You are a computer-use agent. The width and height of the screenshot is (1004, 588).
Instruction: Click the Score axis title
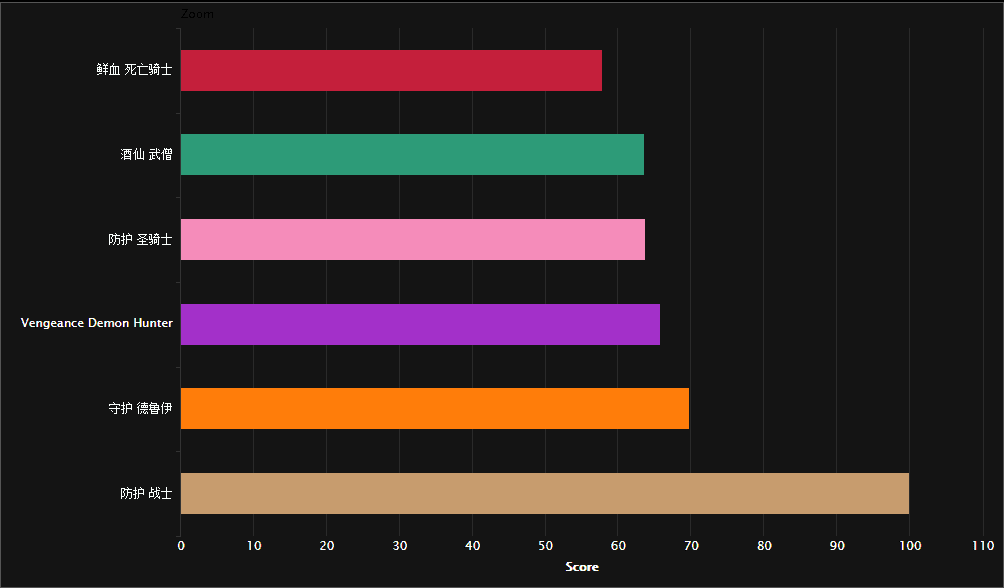[x=582, y=567]
